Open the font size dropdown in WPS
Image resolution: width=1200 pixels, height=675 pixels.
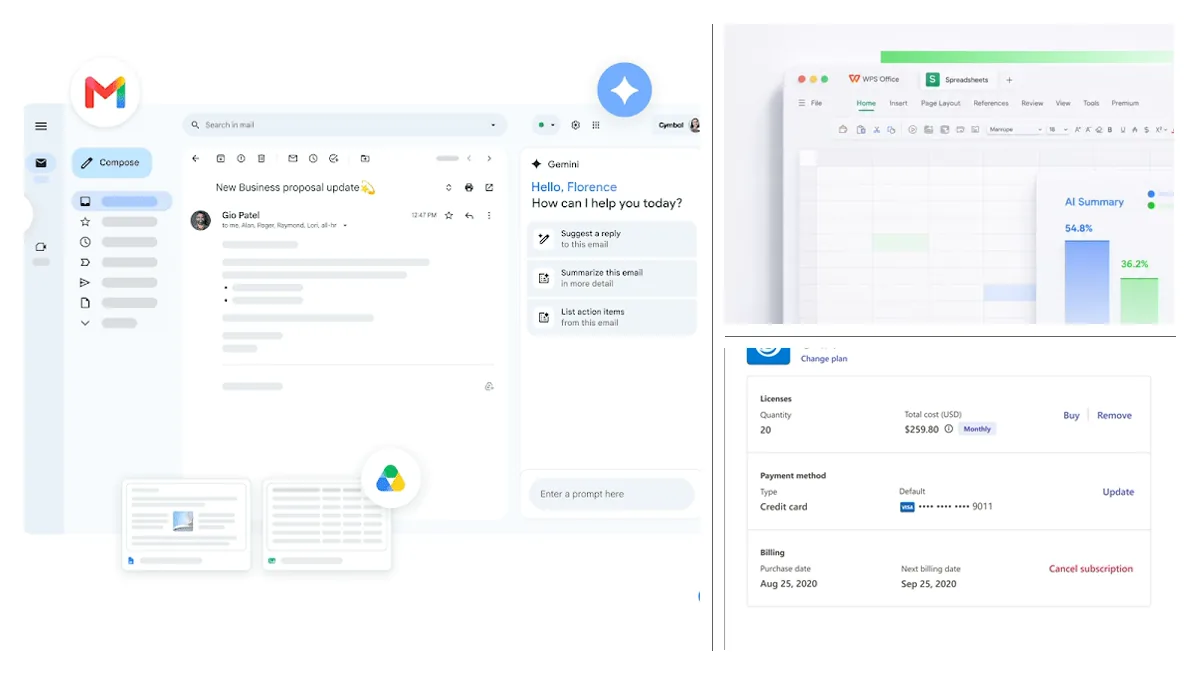pos(1058,129)
